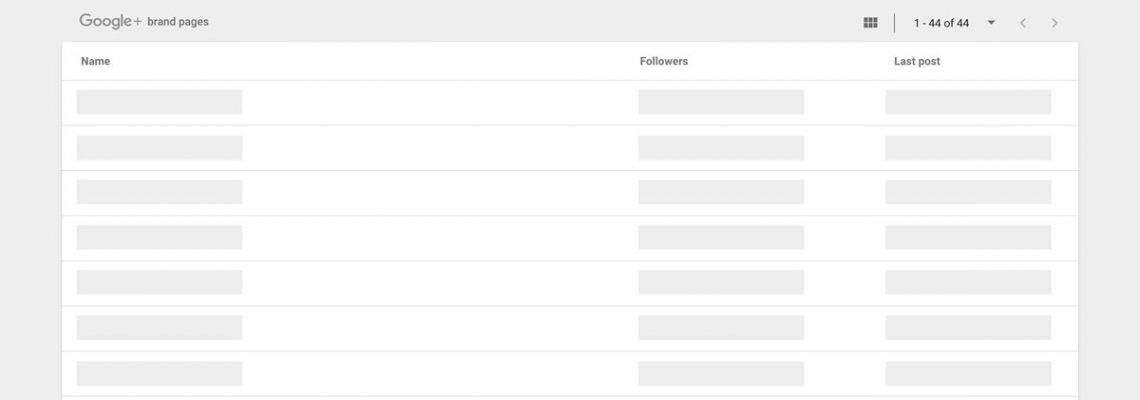1140x400 pixels.
Task: Open second row's Name placeholder
Action: [159, 148]
